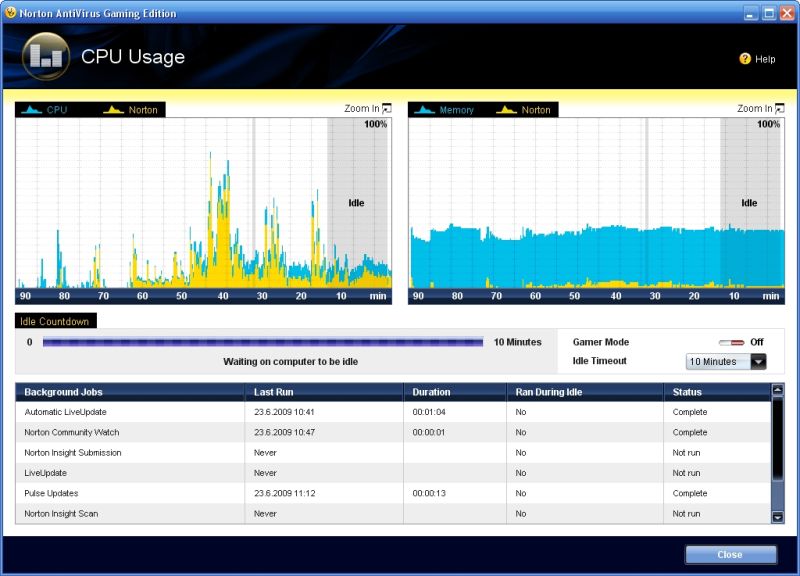This screenshot has height=576, width=800.
Task: Click the blue CPU legend icon
Action: pyautogui.click(x=32, y=110)
